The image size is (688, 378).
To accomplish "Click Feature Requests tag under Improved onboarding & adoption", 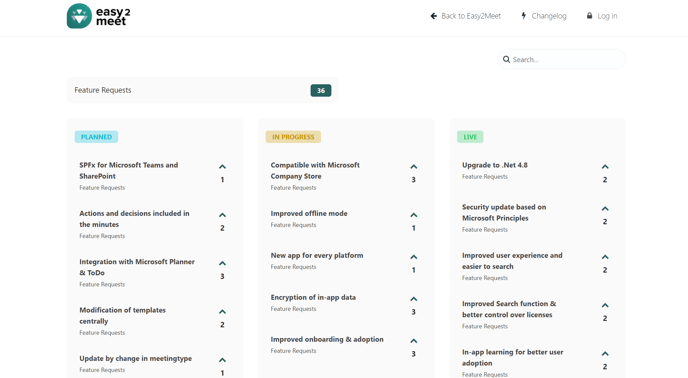I will tap(294, 351).
